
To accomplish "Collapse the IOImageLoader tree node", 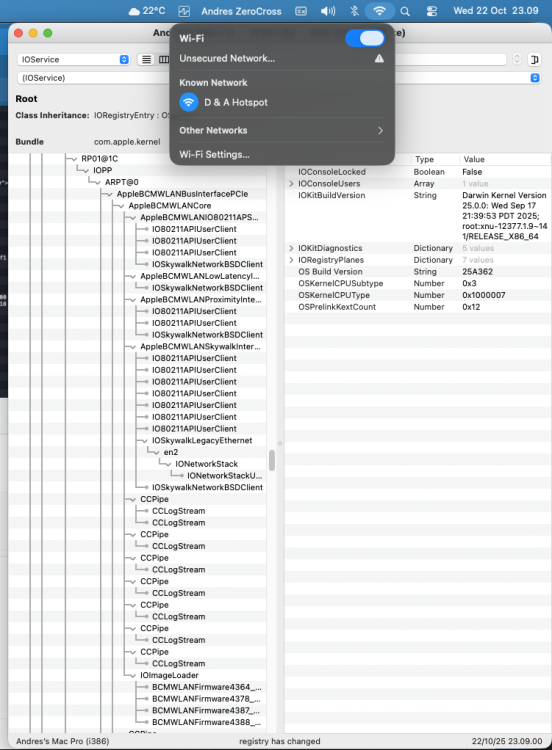I will 133,675.
